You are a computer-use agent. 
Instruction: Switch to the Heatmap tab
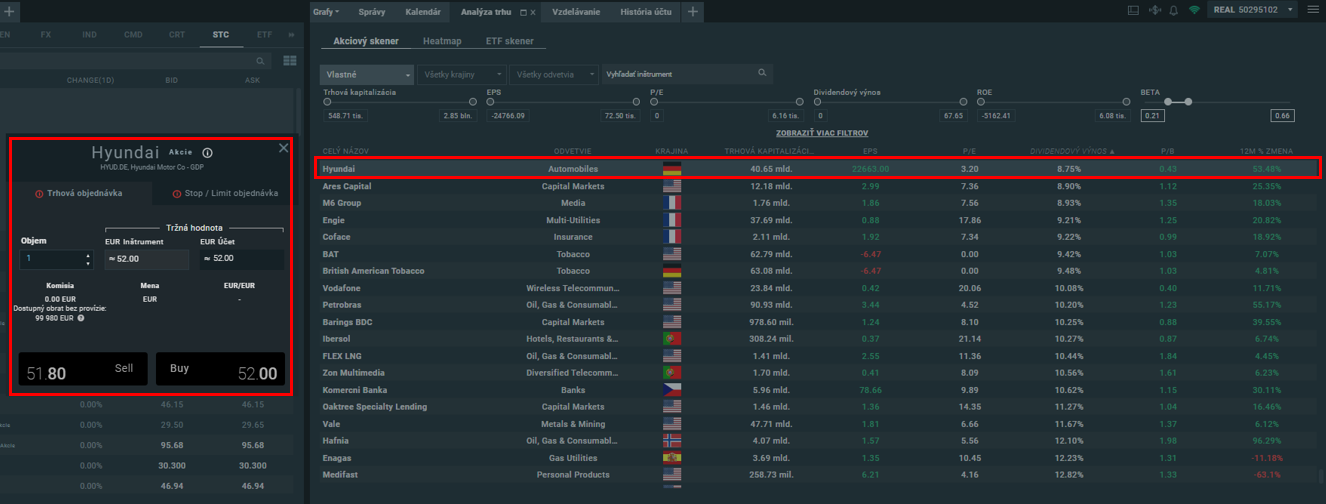pos(442,42)
